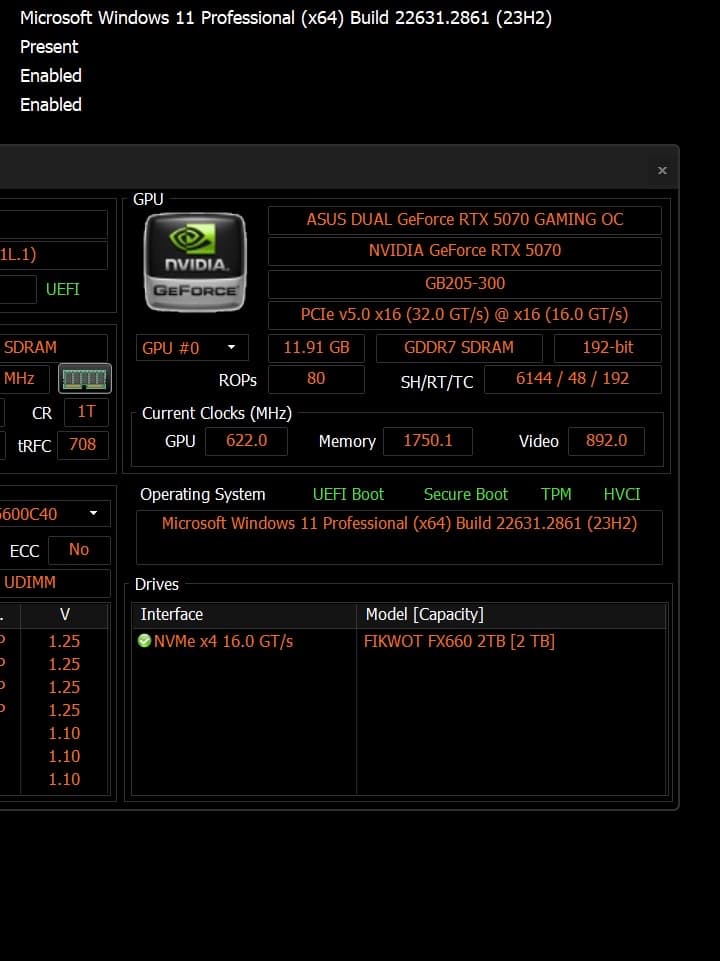This screenshot has width=720, height=961.
Task: Click the HVCI status label
Action: (x=621, y=495)
